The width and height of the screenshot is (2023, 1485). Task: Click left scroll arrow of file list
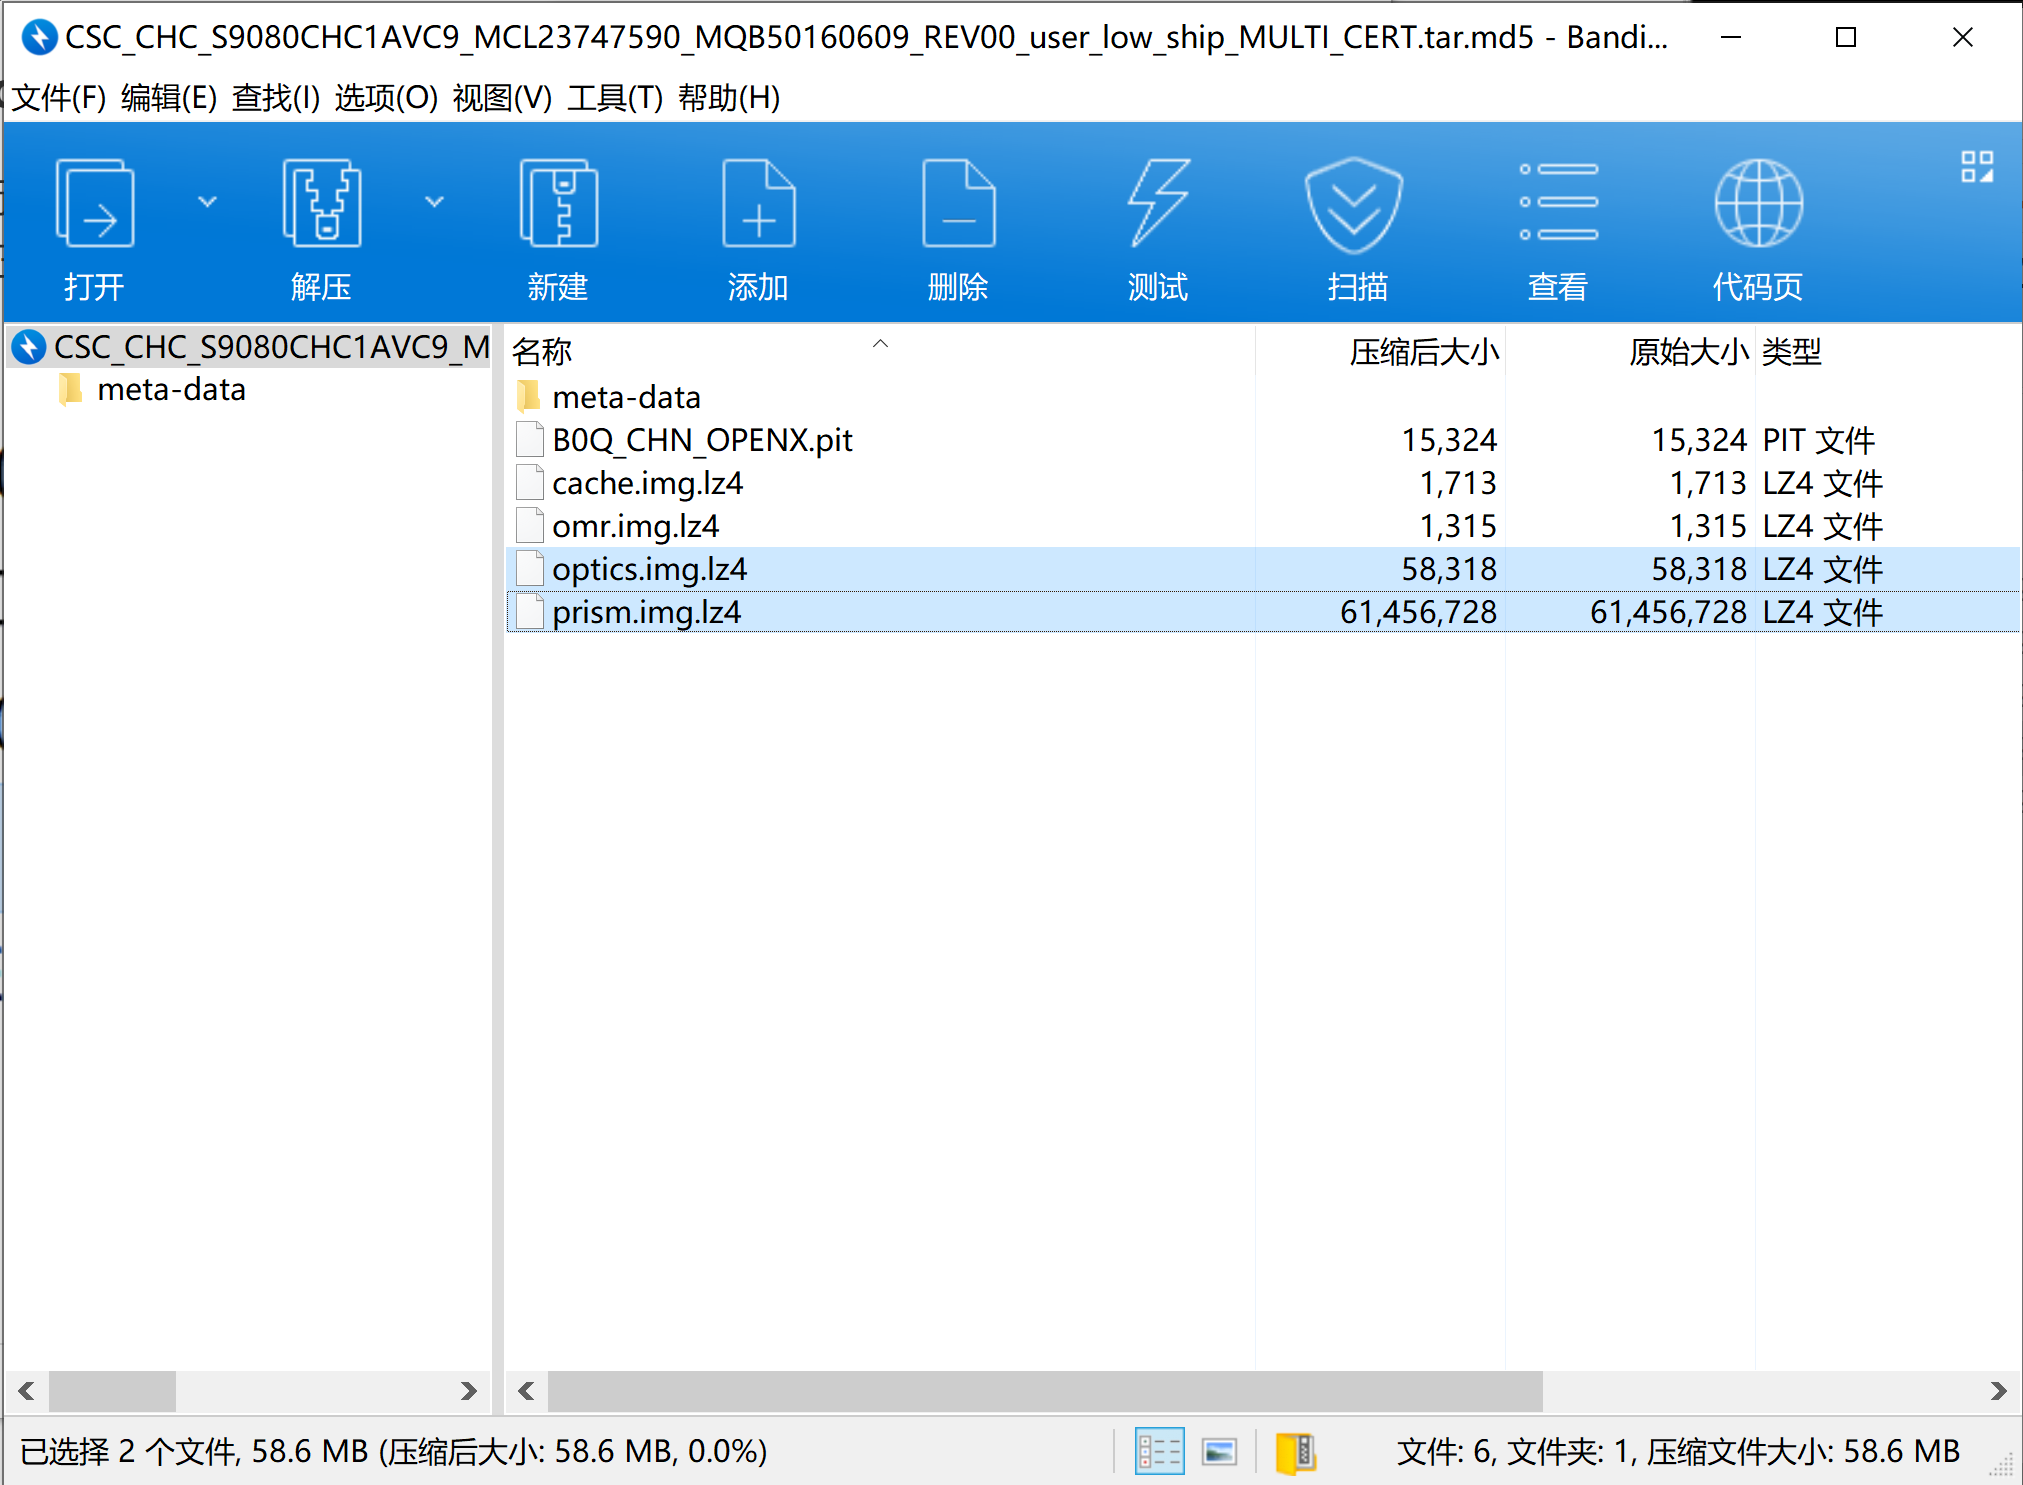(526, 1391)
